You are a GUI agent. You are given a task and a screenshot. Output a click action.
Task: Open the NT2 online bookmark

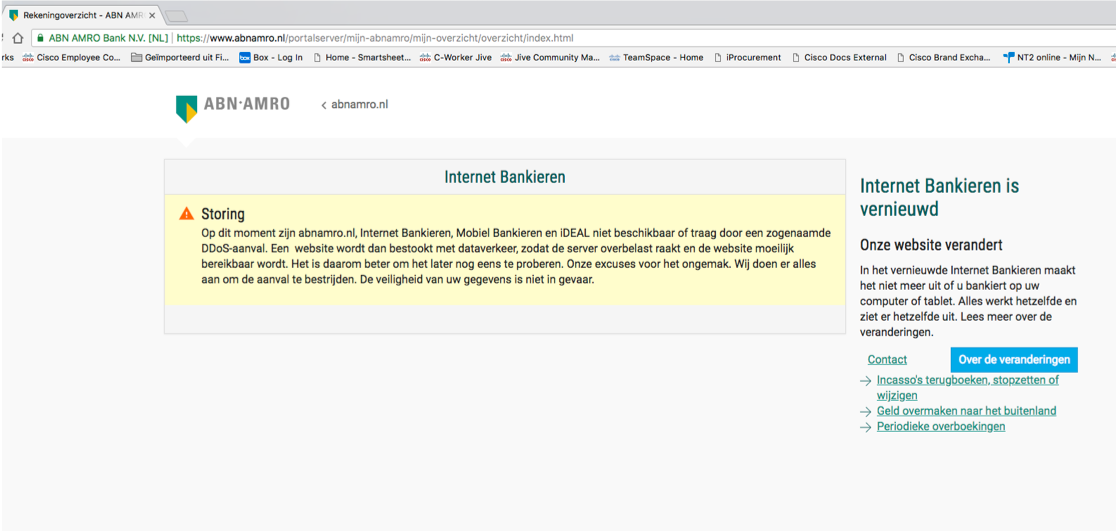[1051, 58]
